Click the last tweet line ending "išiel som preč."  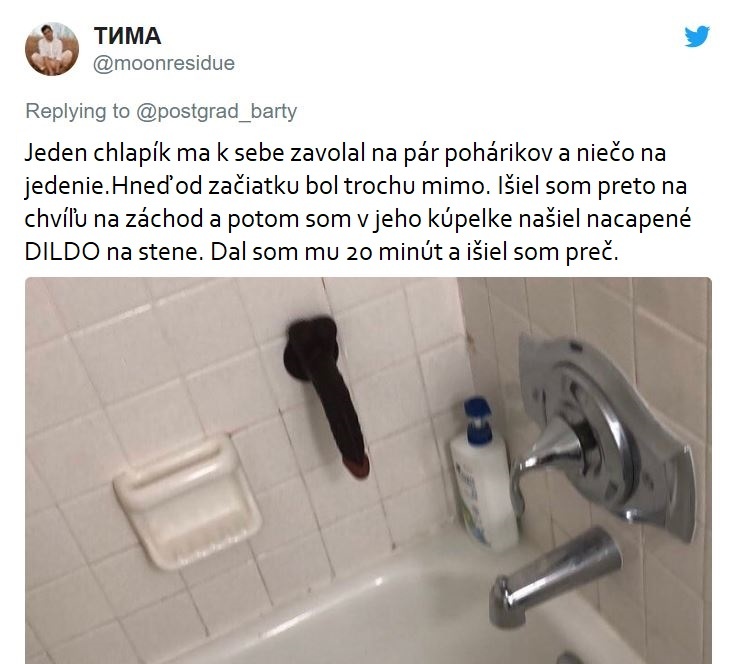point(321,252)
